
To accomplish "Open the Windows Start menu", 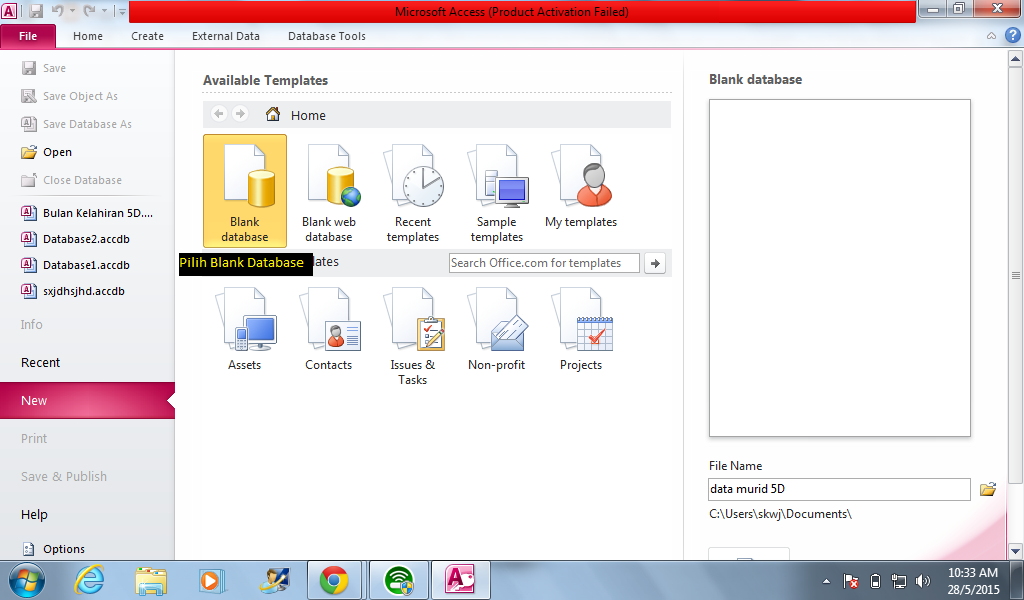I will 27,580.
